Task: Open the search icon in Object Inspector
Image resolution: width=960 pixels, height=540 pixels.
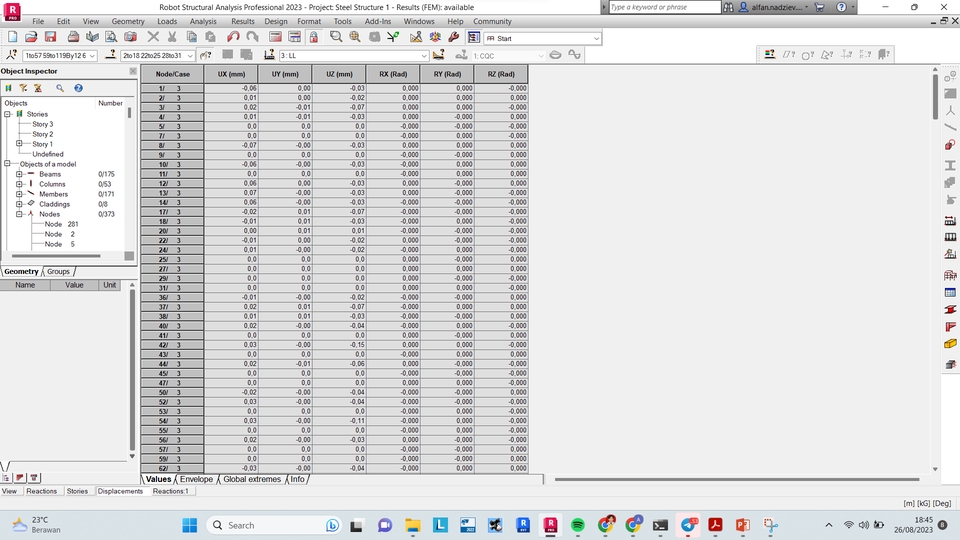Action: tap(60, 88)
